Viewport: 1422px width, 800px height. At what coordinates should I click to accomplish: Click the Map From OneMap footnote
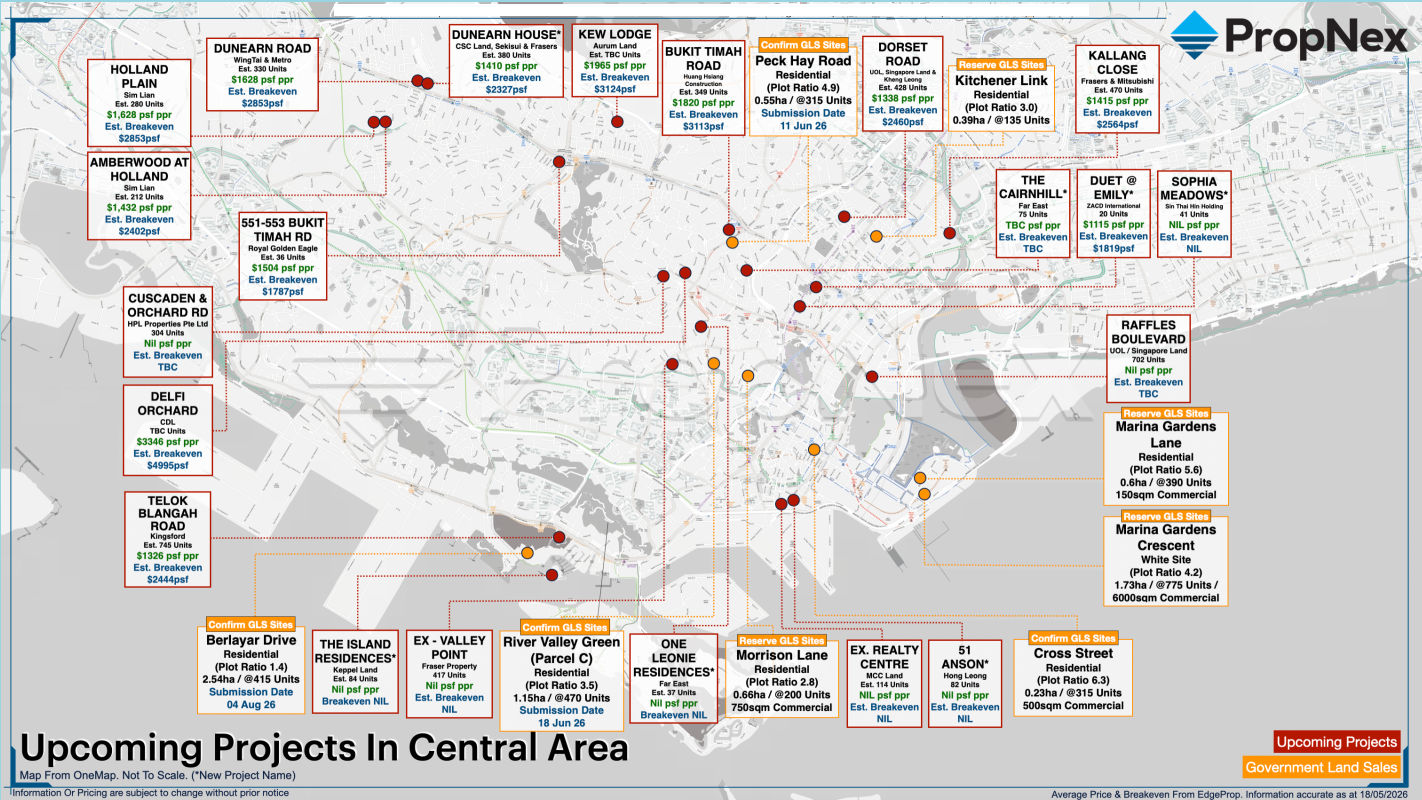pyautogui.click(x=157, y=776)
